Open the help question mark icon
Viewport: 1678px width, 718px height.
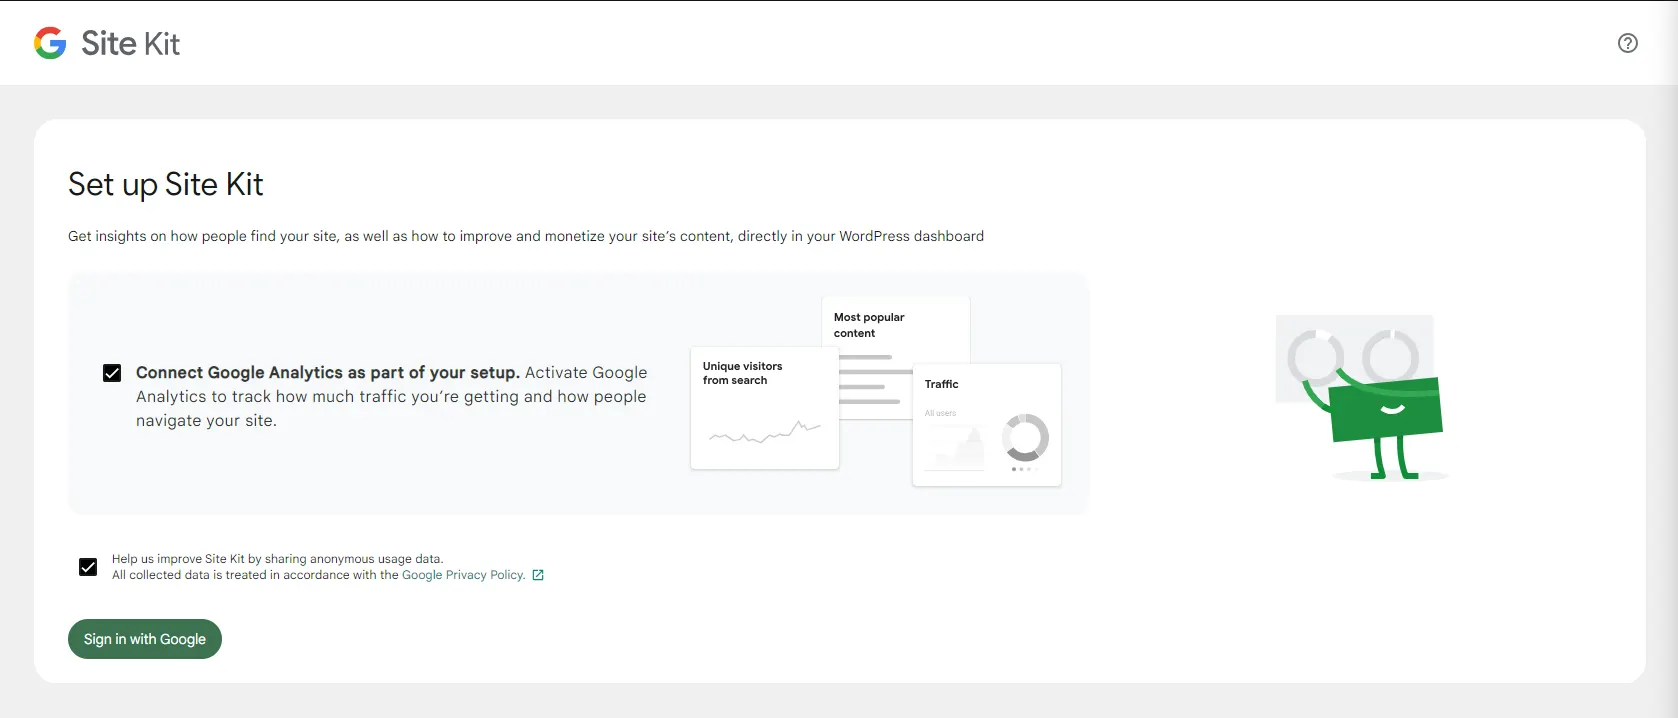click(x=1628, y=43)
